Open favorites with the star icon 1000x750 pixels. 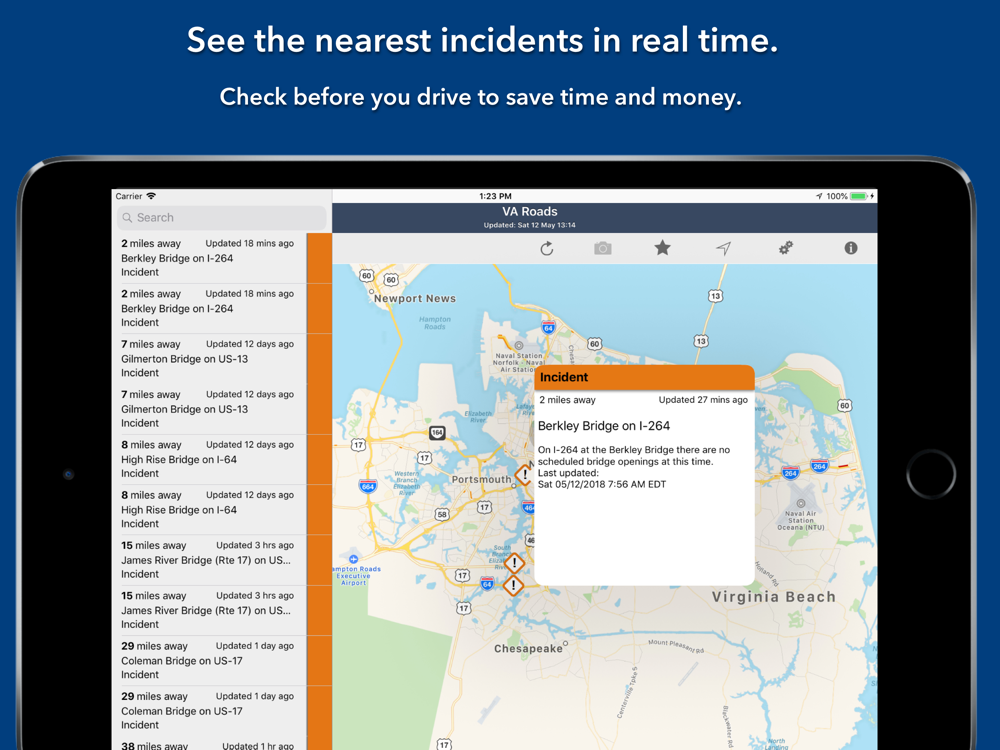pos(663,247)
